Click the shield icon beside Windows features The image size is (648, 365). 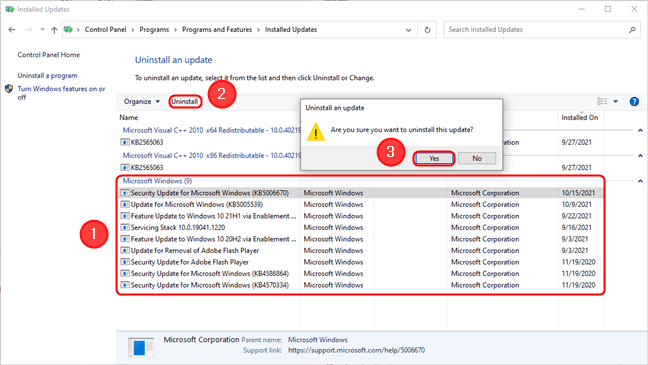pyautogui.click(x=9, y=89)
